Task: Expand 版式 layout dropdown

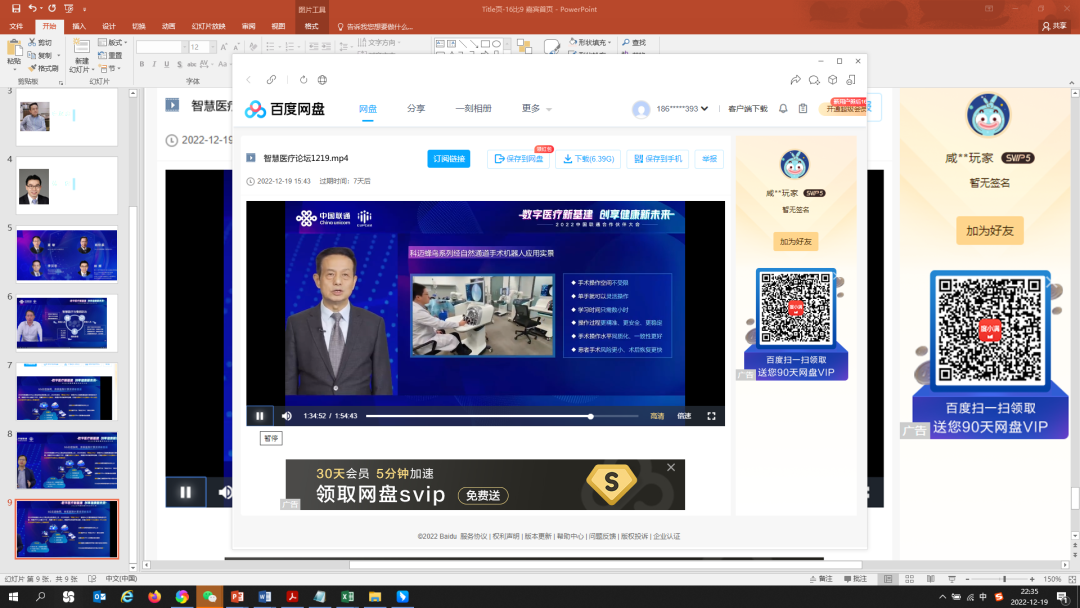Action: [113, 43]
